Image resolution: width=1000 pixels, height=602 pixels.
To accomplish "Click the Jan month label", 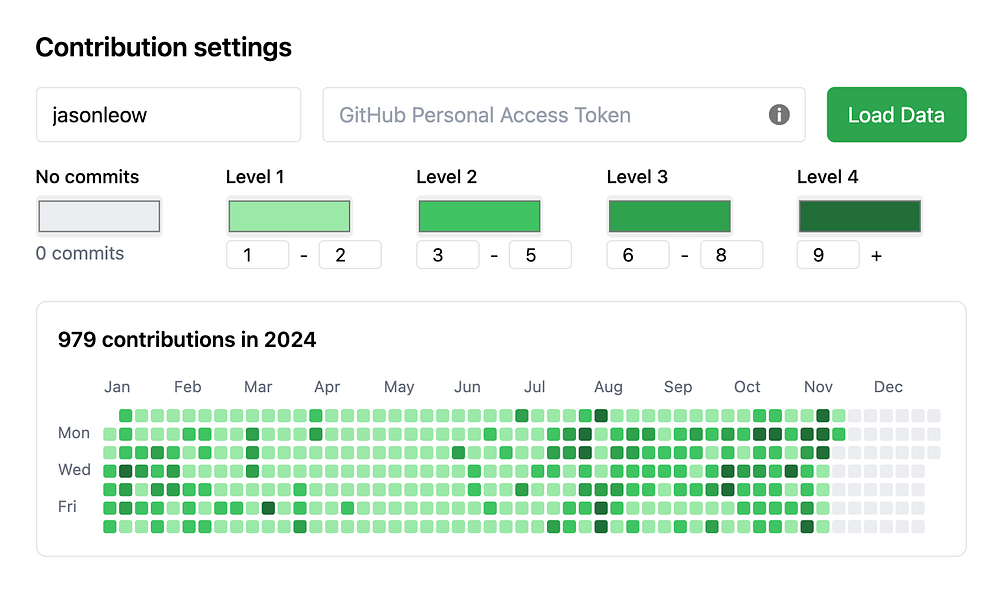I will [x=117, y=387].
